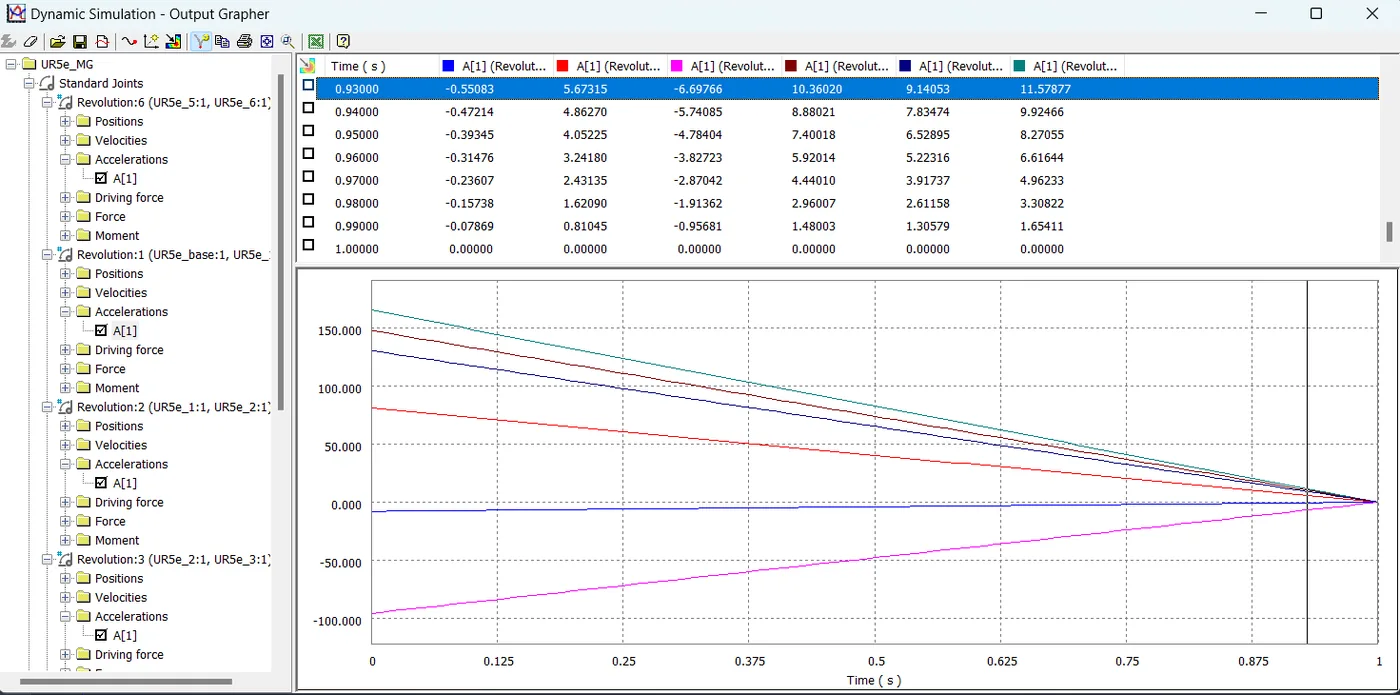
Task: Toggle the highlighted Y-shaped yellow node icon
Action: pyautogui.click(x=200, y=42)
